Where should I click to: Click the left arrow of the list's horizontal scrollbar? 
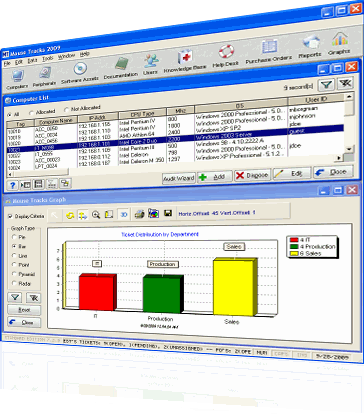click(x=10, y=174)
